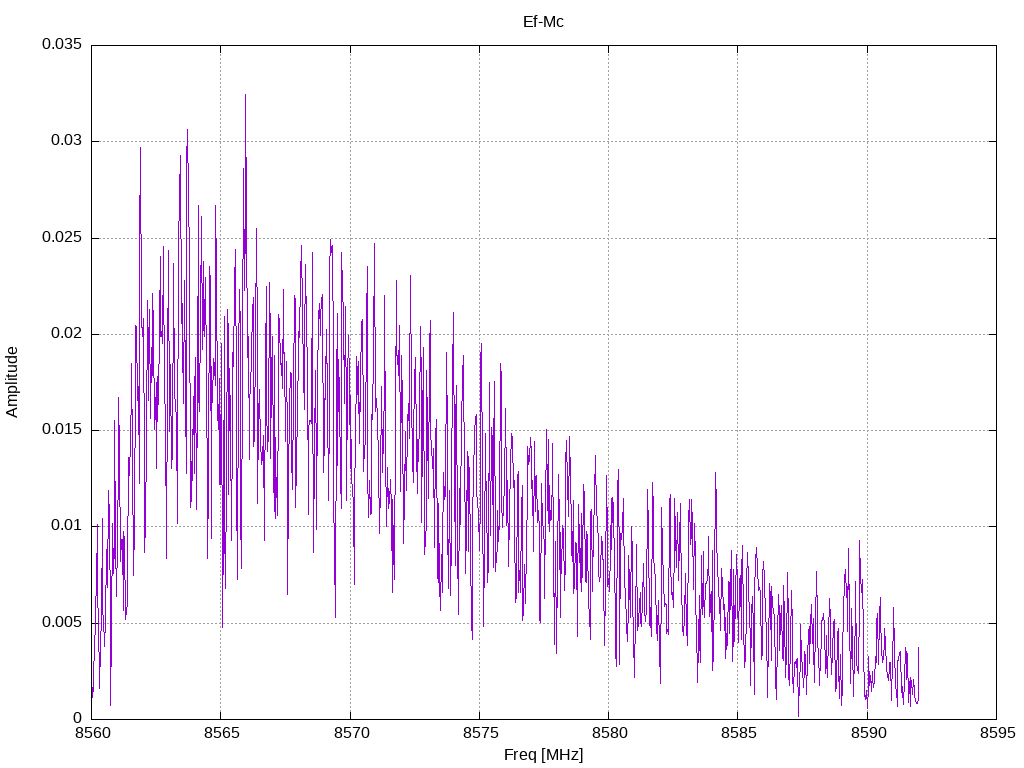Click the 8580 x-axis tick label
1024x768 pixels.
coord(609,733)
